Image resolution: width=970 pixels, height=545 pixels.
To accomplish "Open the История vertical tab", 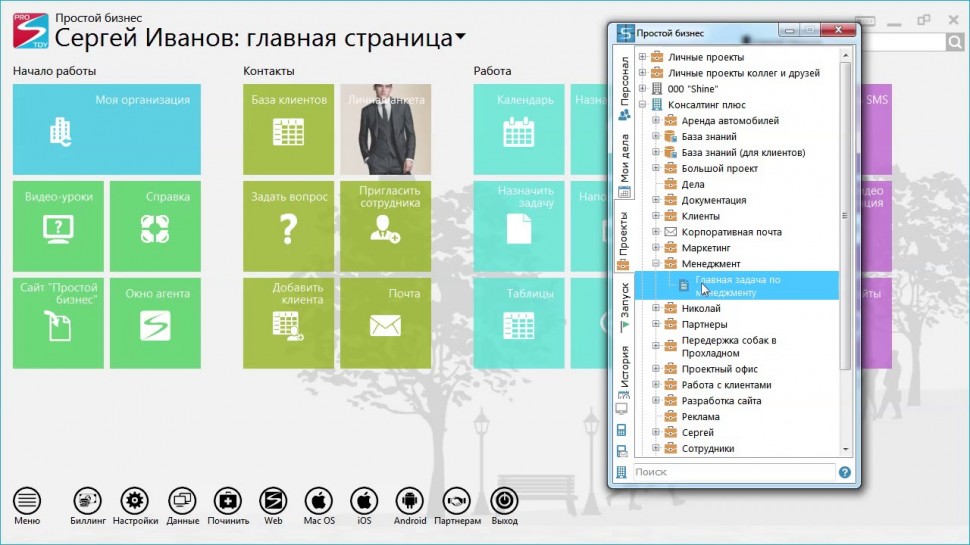I will tap(624, 371).
